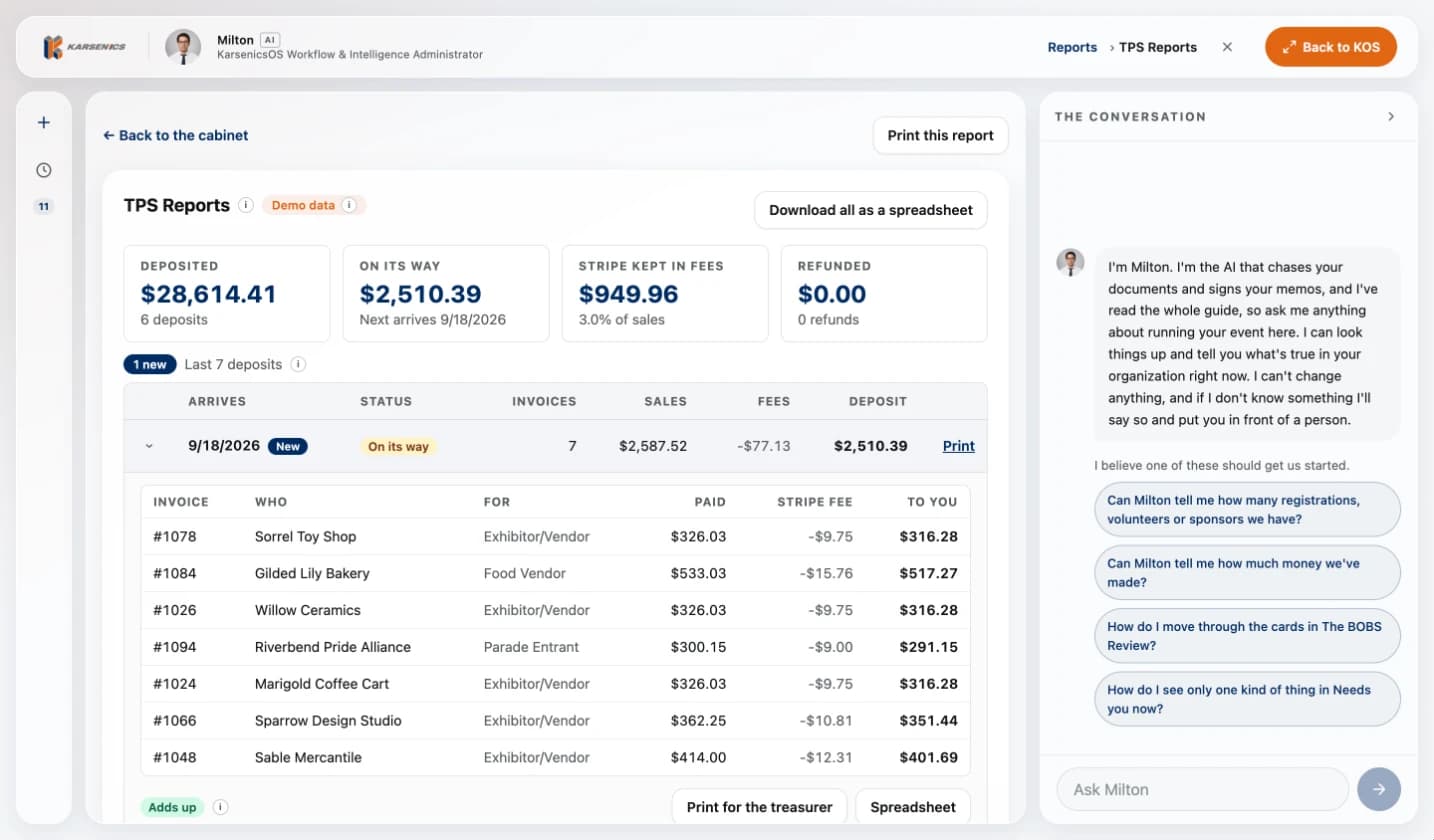Viewport: 1434px width, 840px height.
Task: Click invoice #1024
Action: pyautogui.click(x=175, y=684)
